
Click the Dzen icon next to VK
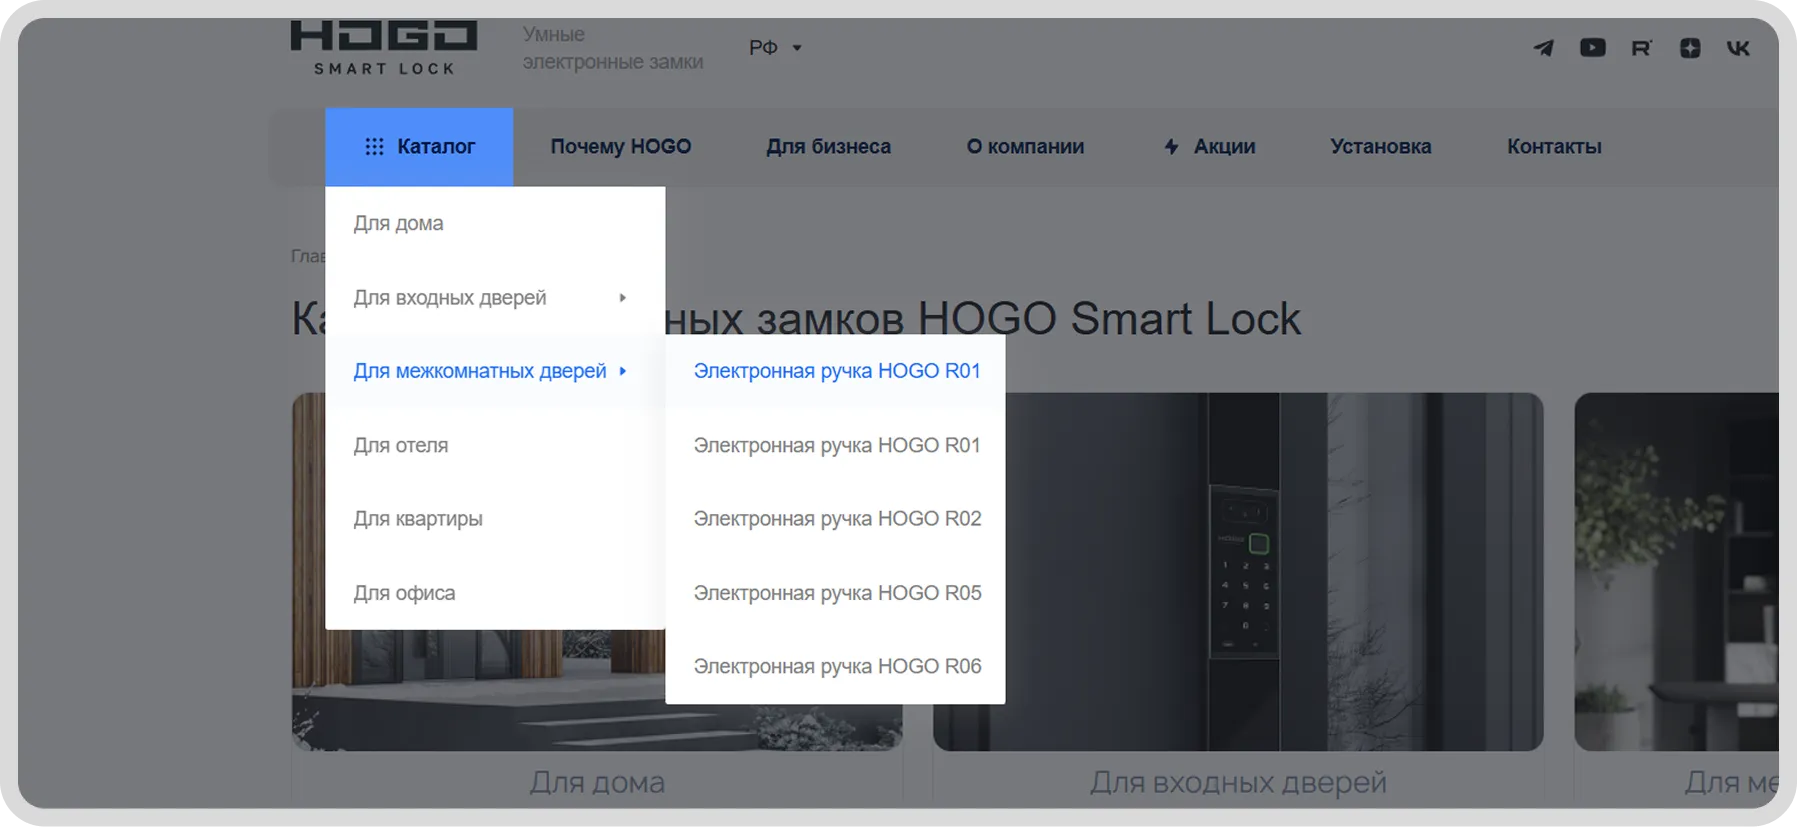tap(1690, 48)
